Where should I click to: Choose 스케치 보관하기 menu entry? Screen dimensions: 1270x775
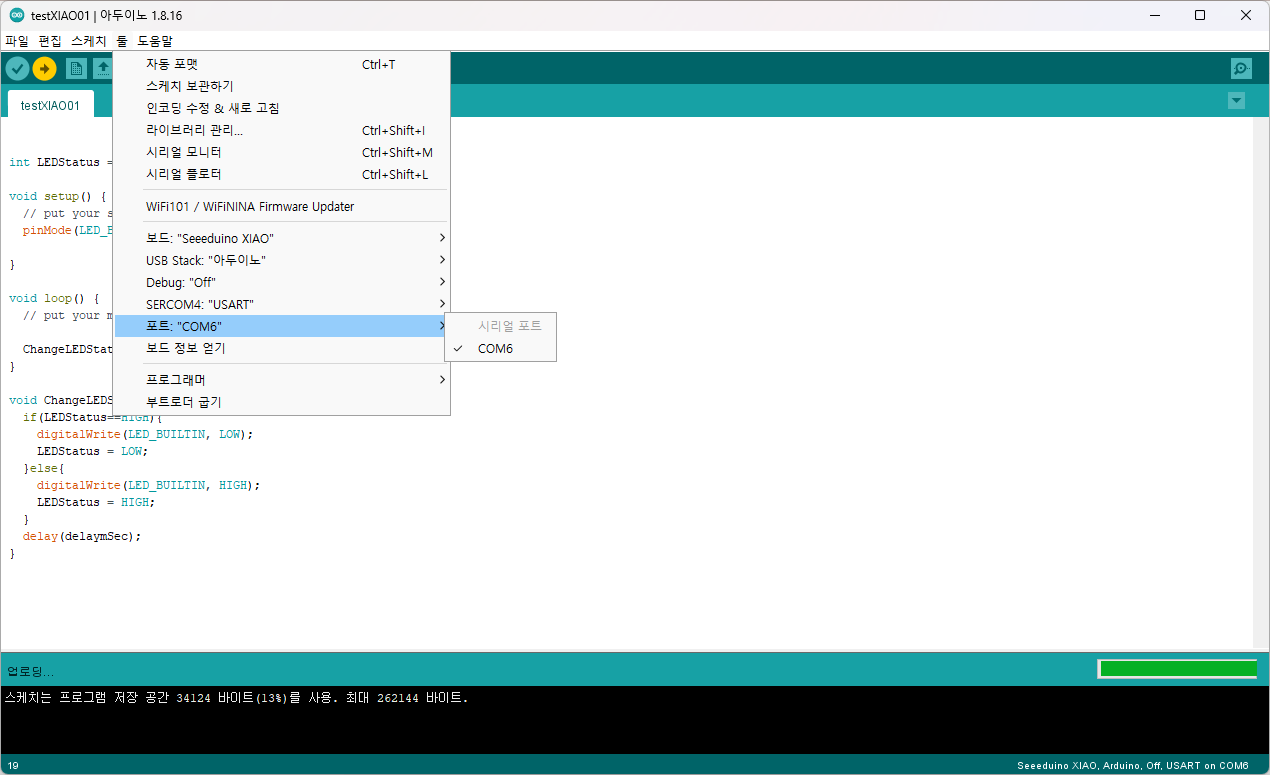[281, 86]
